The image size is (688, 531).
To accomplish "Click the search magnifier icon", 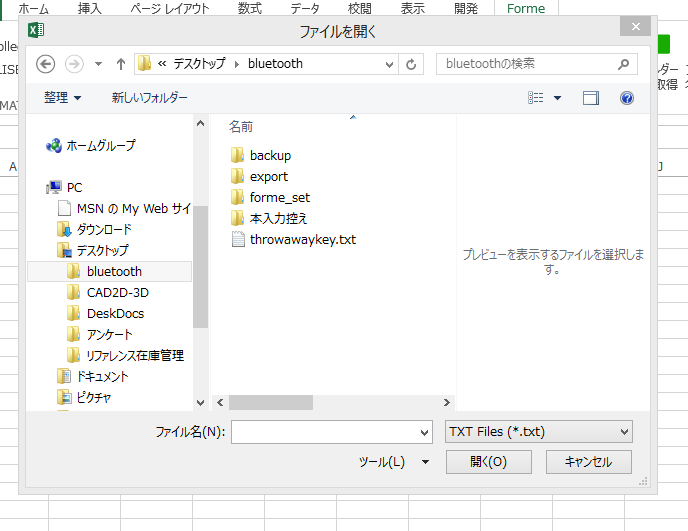I will [x=623, y=64].
